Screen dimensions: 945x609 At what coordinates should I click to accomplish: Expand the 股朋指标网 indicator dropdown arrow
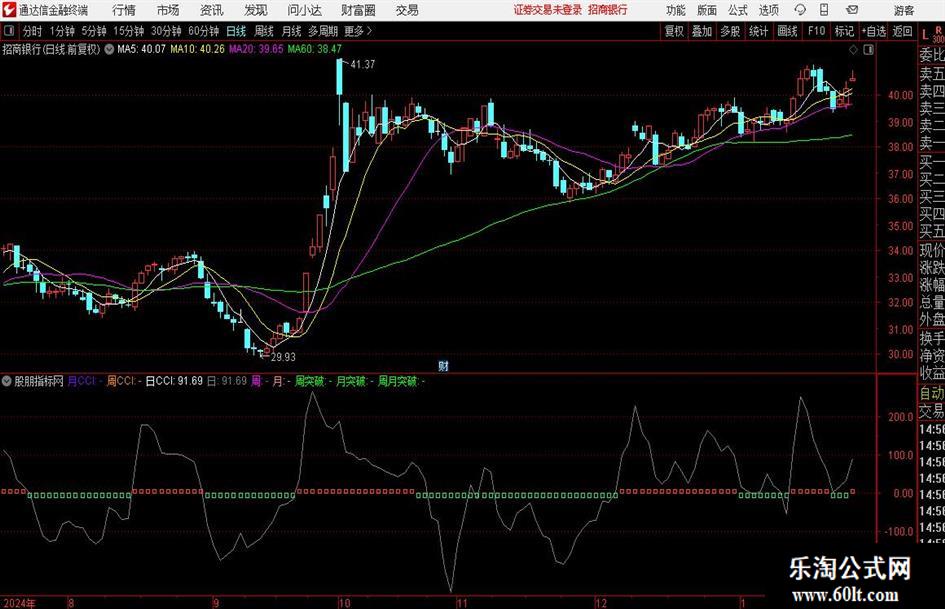(x=7, y=381)
